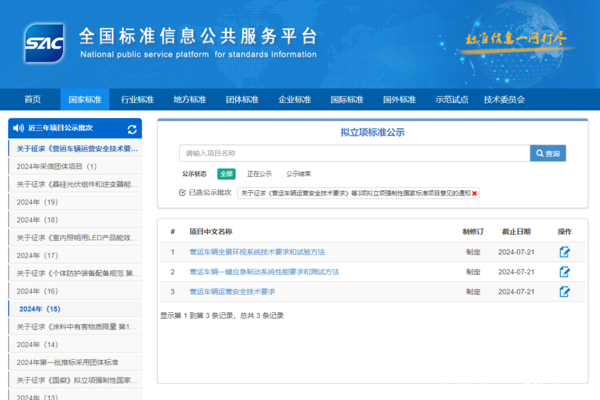The width and height of the screenshot is (600, 400).
Task: Open the 国家标准 navigation tab
Action: click(x=85, y=100)
